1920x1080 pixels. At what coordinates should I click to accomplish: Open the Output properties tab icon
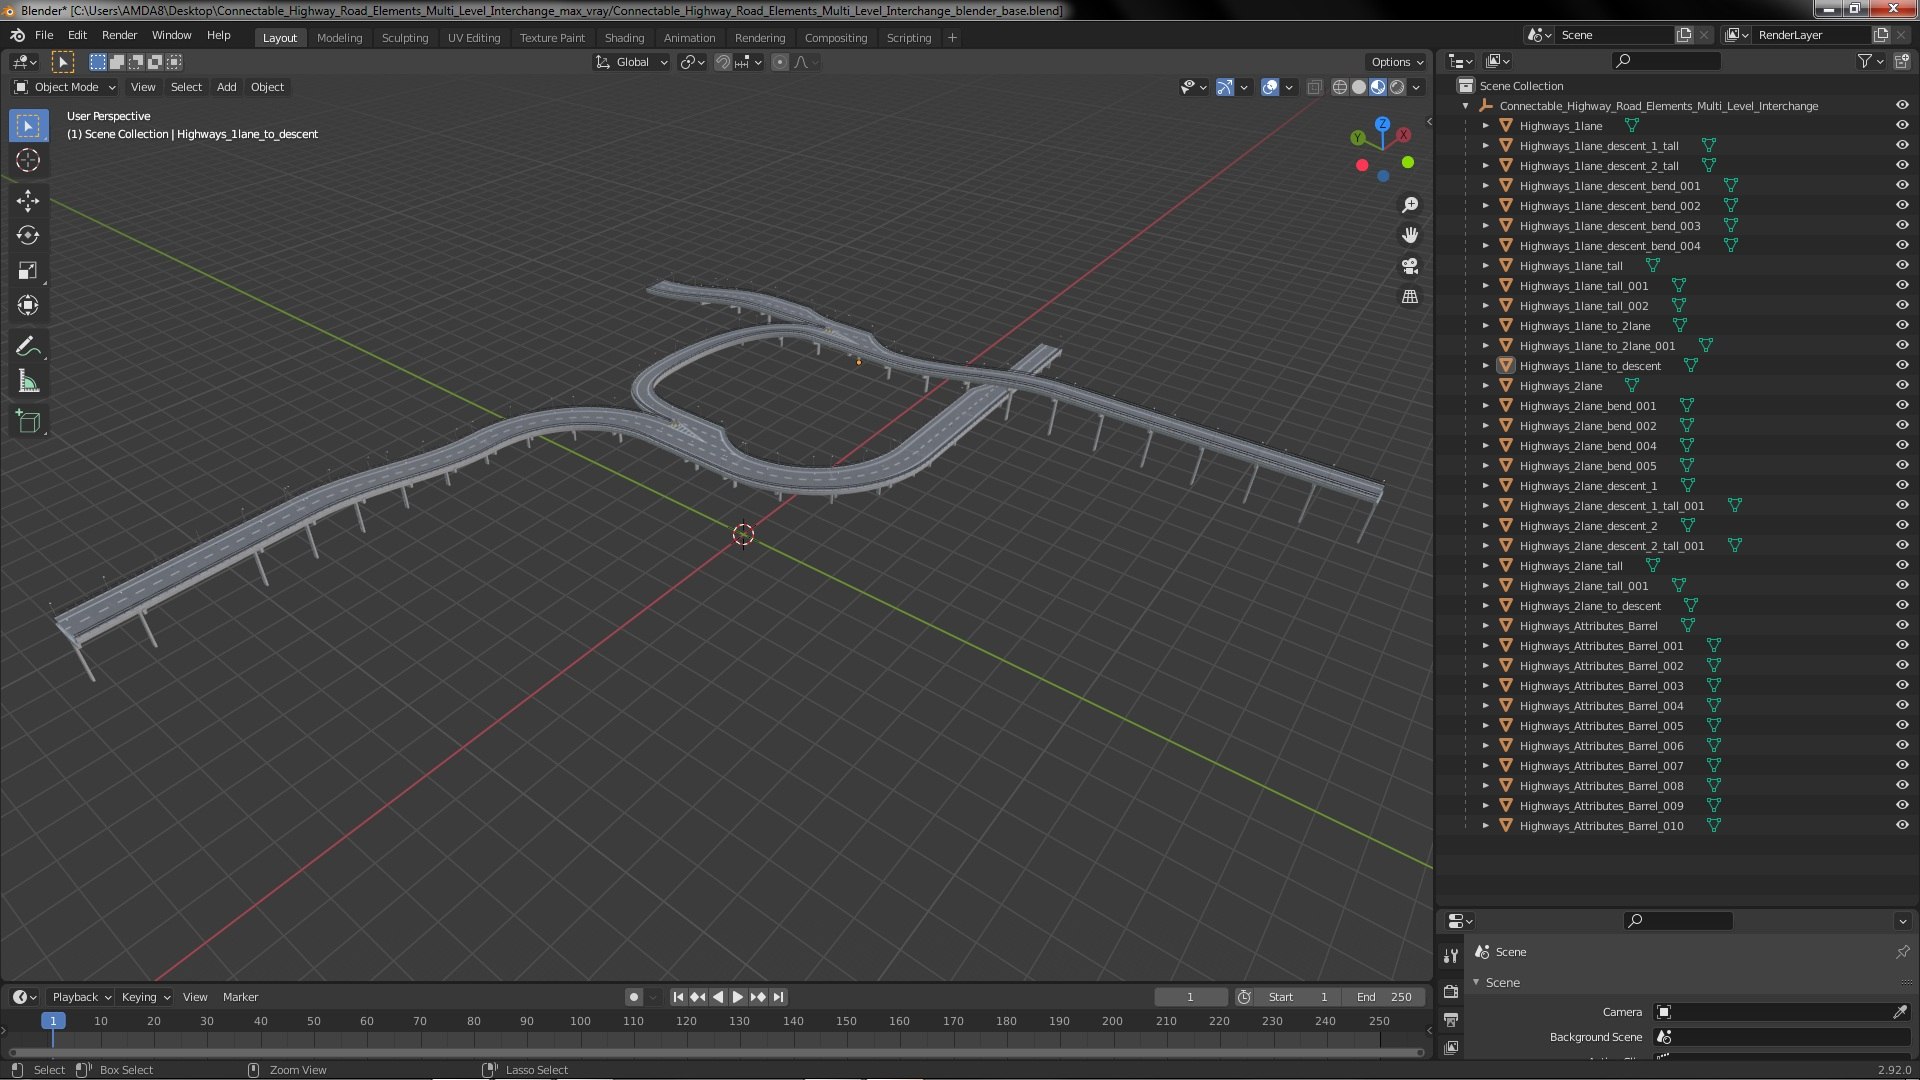pyautogui.click(x=1451, y=1019)
